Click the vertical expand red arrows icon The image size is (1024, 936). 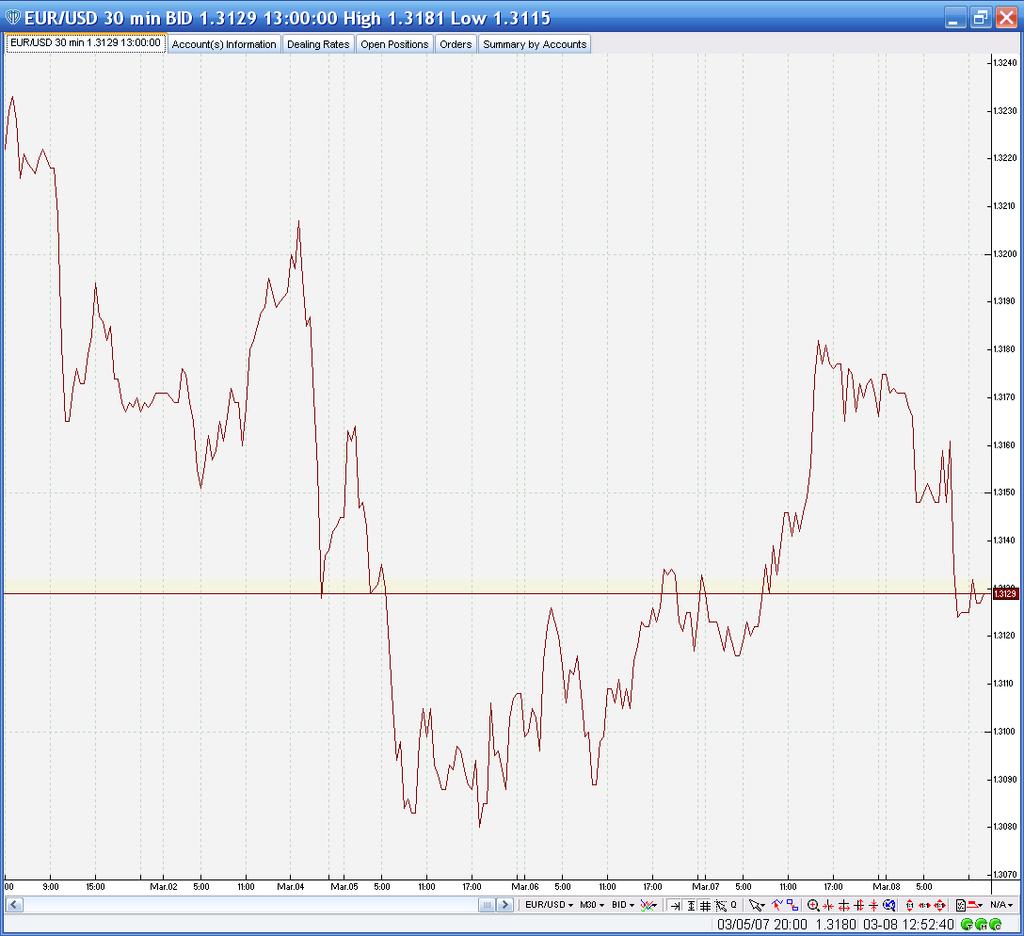859,905
